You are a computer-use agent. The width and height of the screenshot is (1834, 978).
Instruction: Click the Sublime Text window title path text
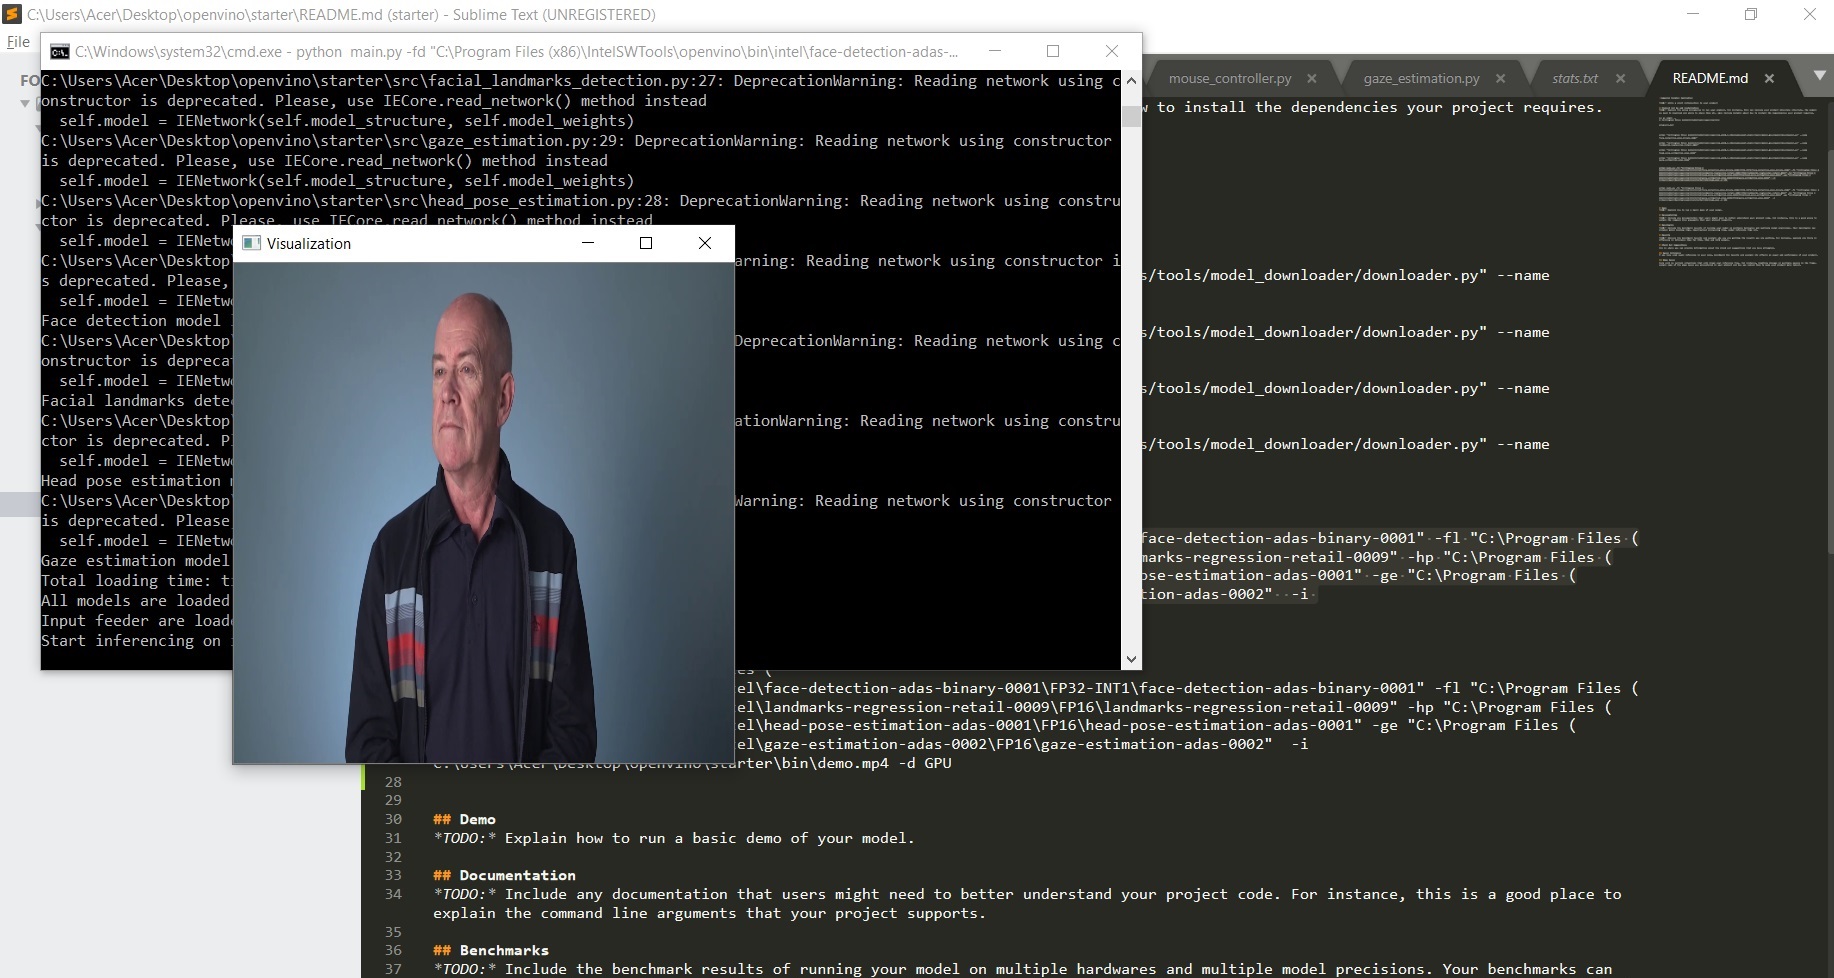341,15
